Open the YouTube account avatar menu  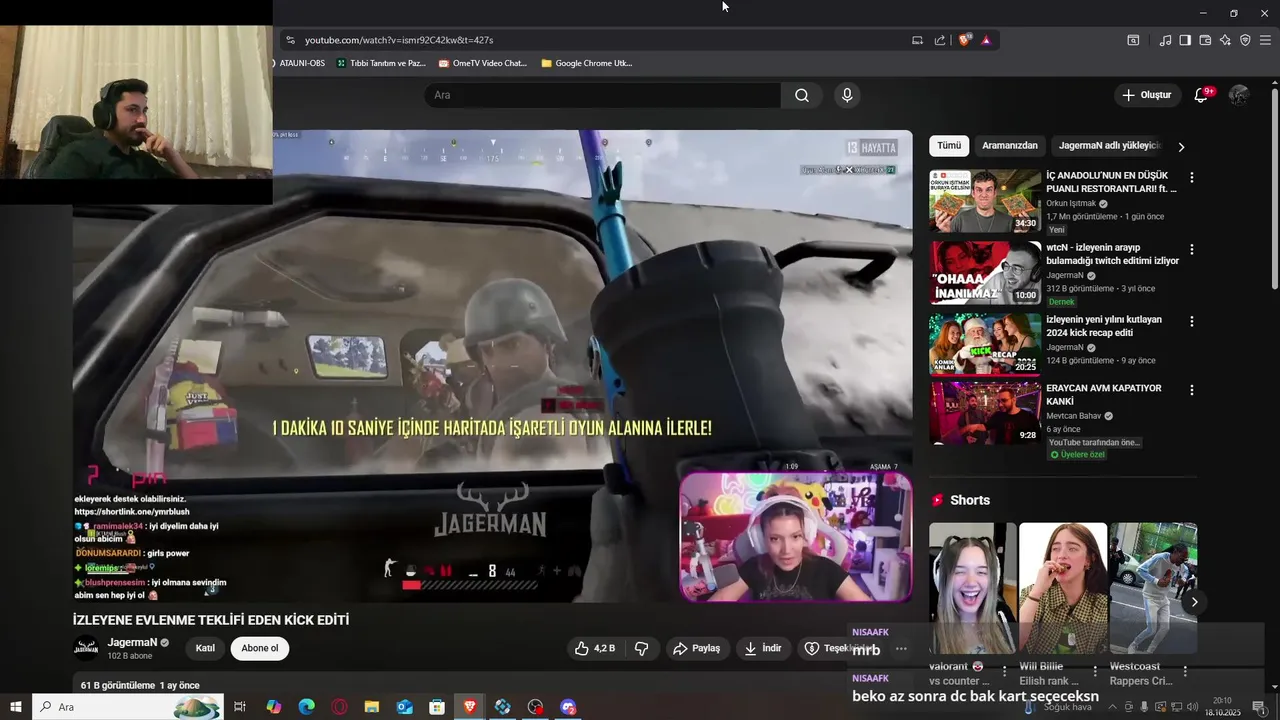[x=1239, y=95]
